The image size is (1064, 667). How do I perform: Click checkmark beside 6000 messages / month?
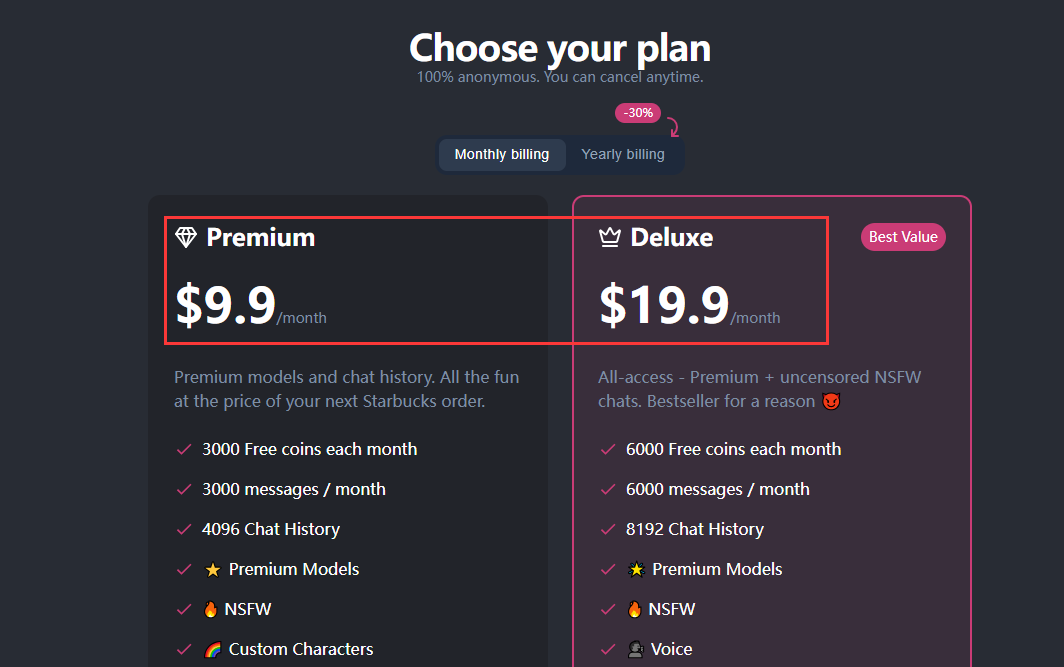click(608, 489)
